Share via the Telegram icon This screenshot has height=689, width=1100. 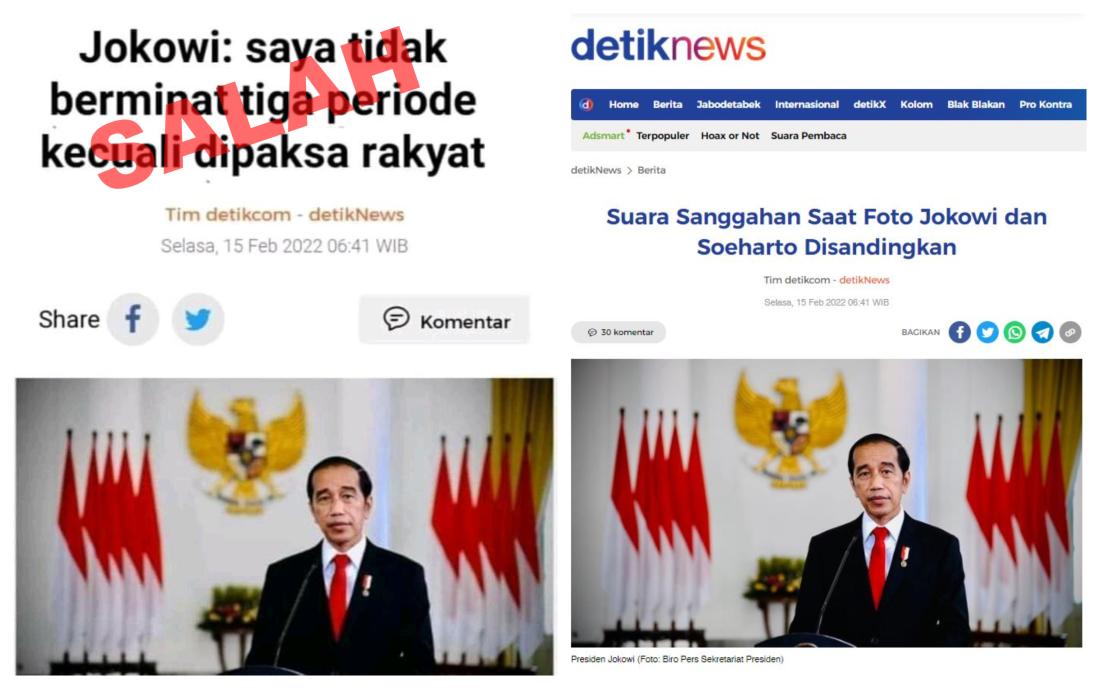(x=1042, y=332)
